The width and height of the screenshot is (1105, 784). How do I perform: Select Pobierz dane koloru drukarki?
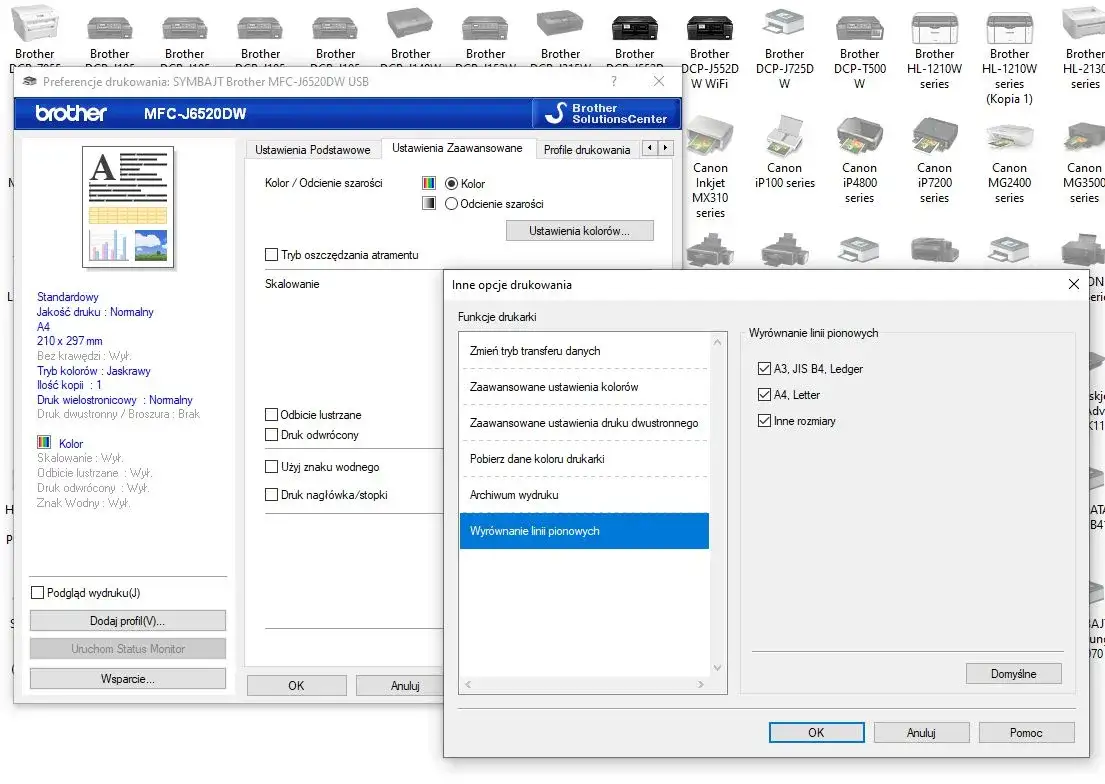point(584,458)
